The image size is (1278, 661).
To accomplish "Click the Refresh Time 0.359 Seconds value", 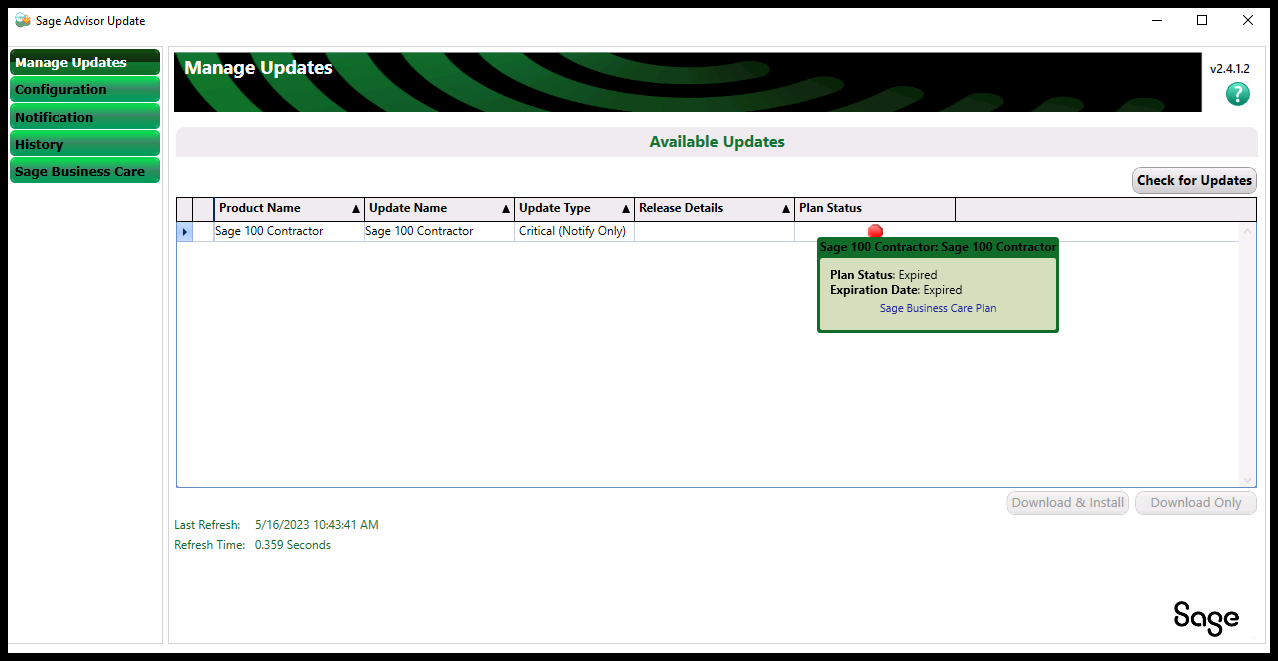I will 293,545.
